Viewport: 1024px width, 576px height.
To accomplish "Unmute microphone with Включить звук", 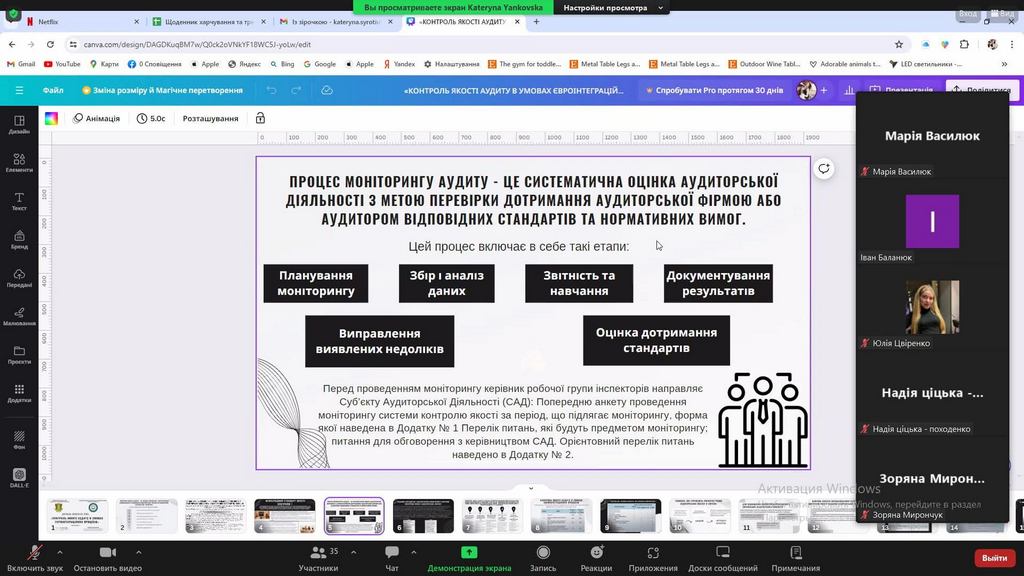I will point(35,558).
